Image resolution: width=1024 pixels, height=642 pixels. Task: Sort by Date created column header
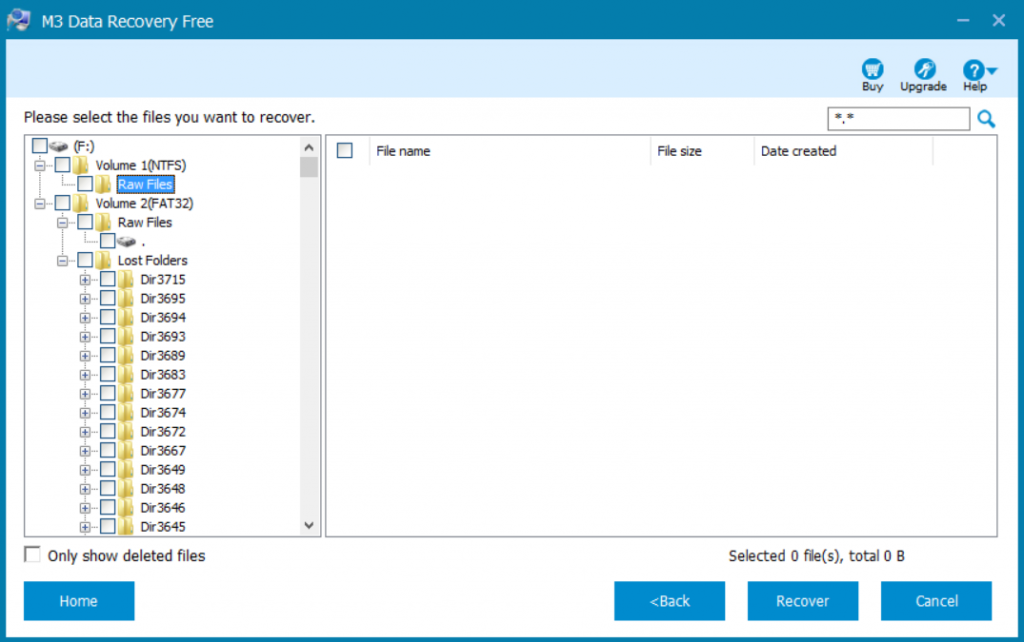pyautogui.click(x=843, y=151)
